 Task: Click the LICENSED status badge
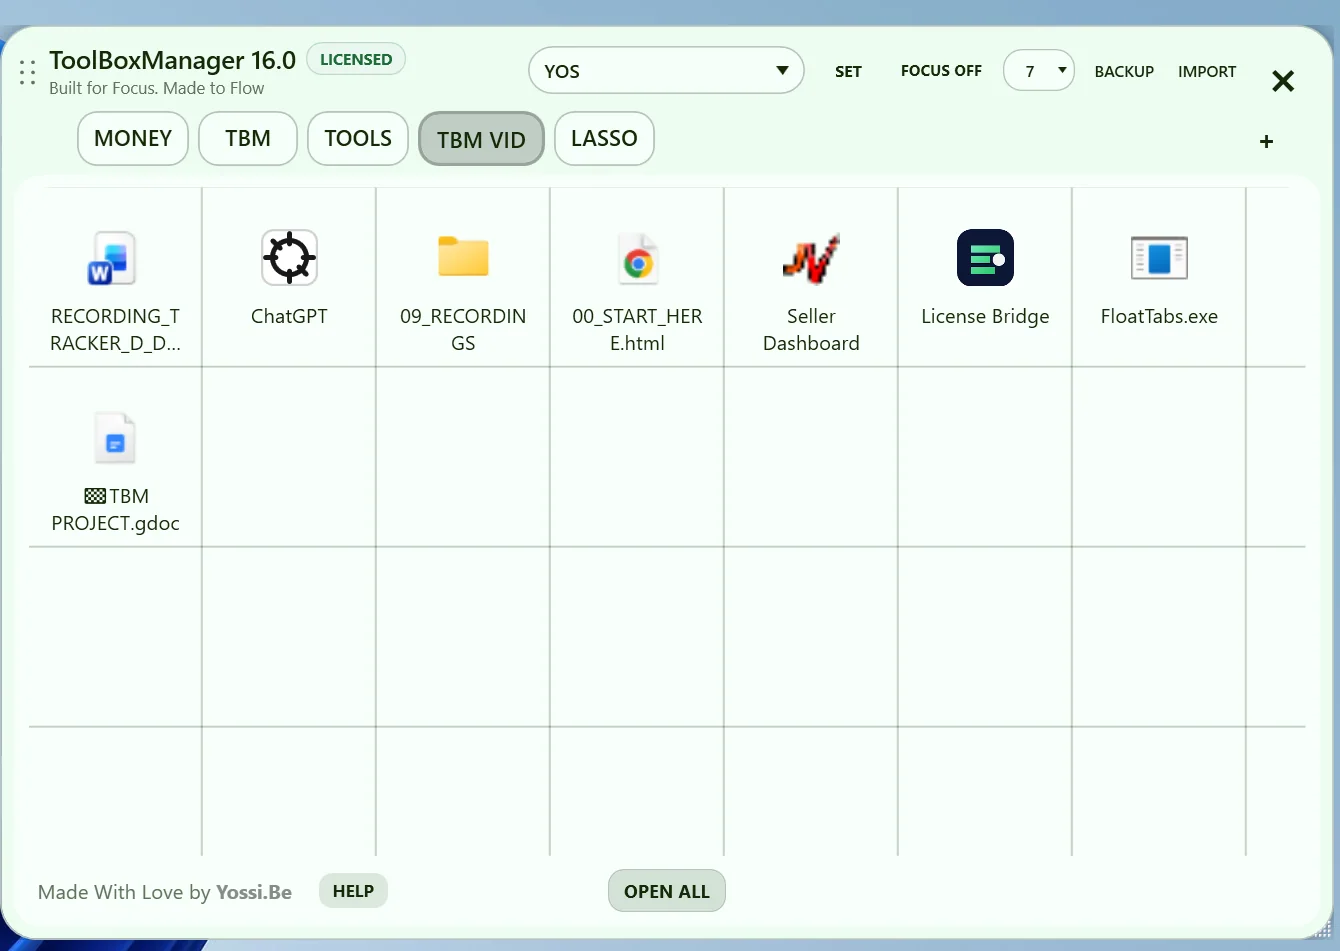(x=356, y=59)
